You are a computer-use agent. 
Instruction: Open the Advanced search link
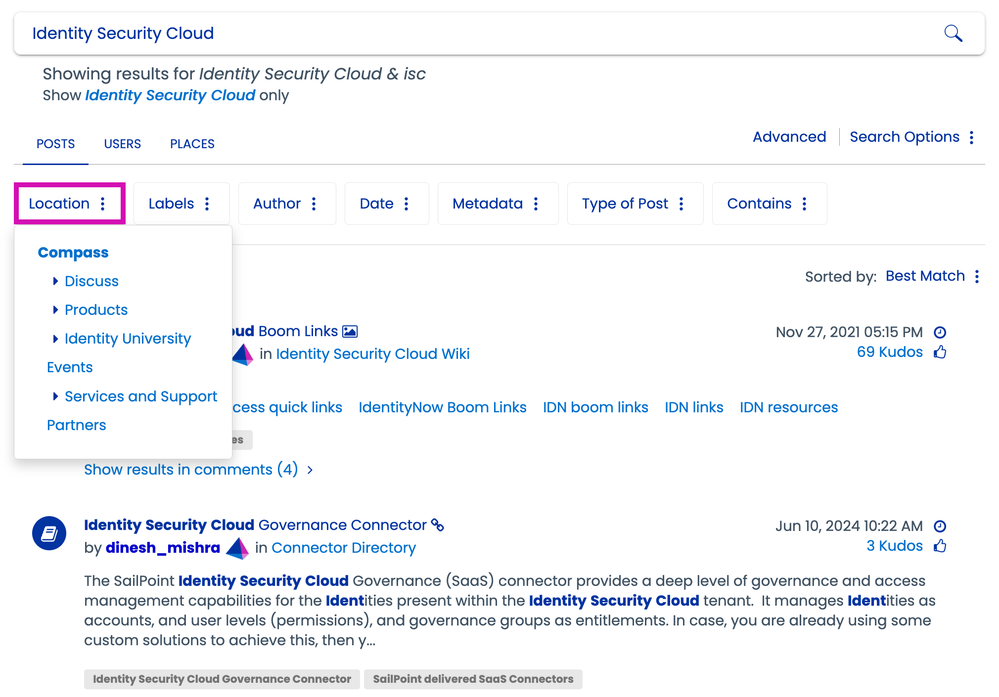(x=789, y=137)
